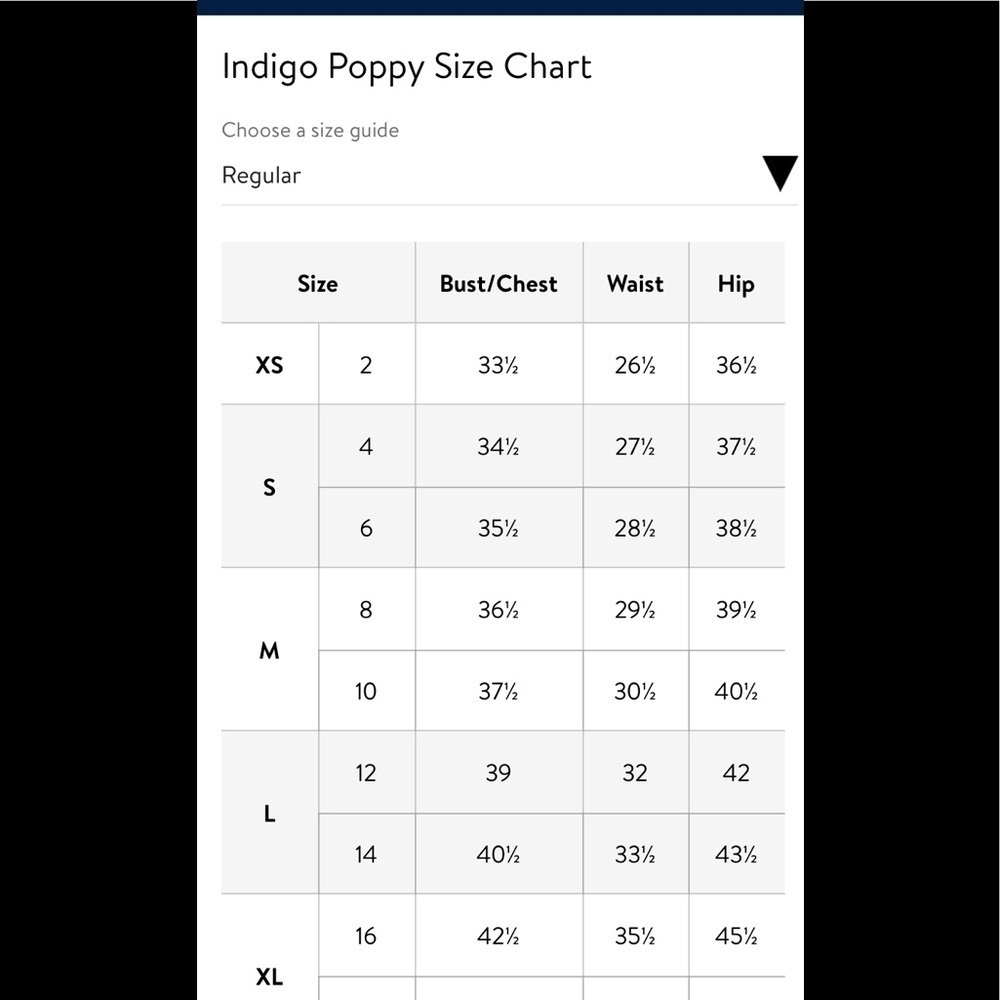The width and height of the screenshot is (1000, 1000).
Task: Select the Waist column header
Action: [635, 283]
